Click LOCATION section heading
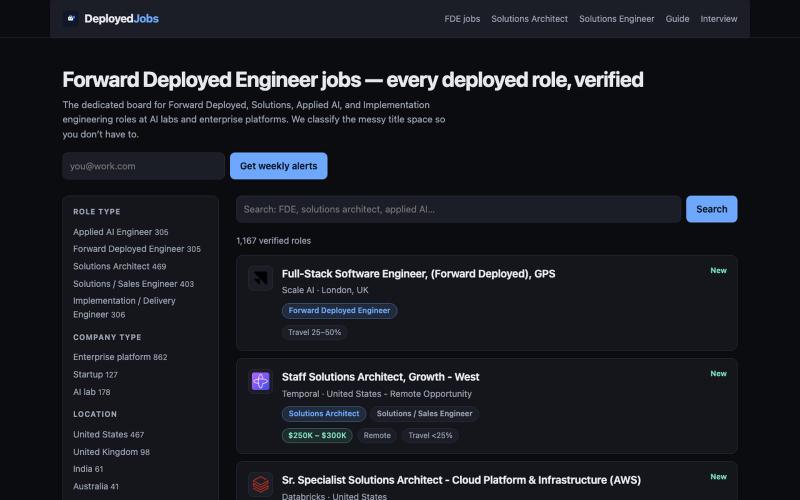The height and width of the screenshot is (500, 800). (95, 414)
